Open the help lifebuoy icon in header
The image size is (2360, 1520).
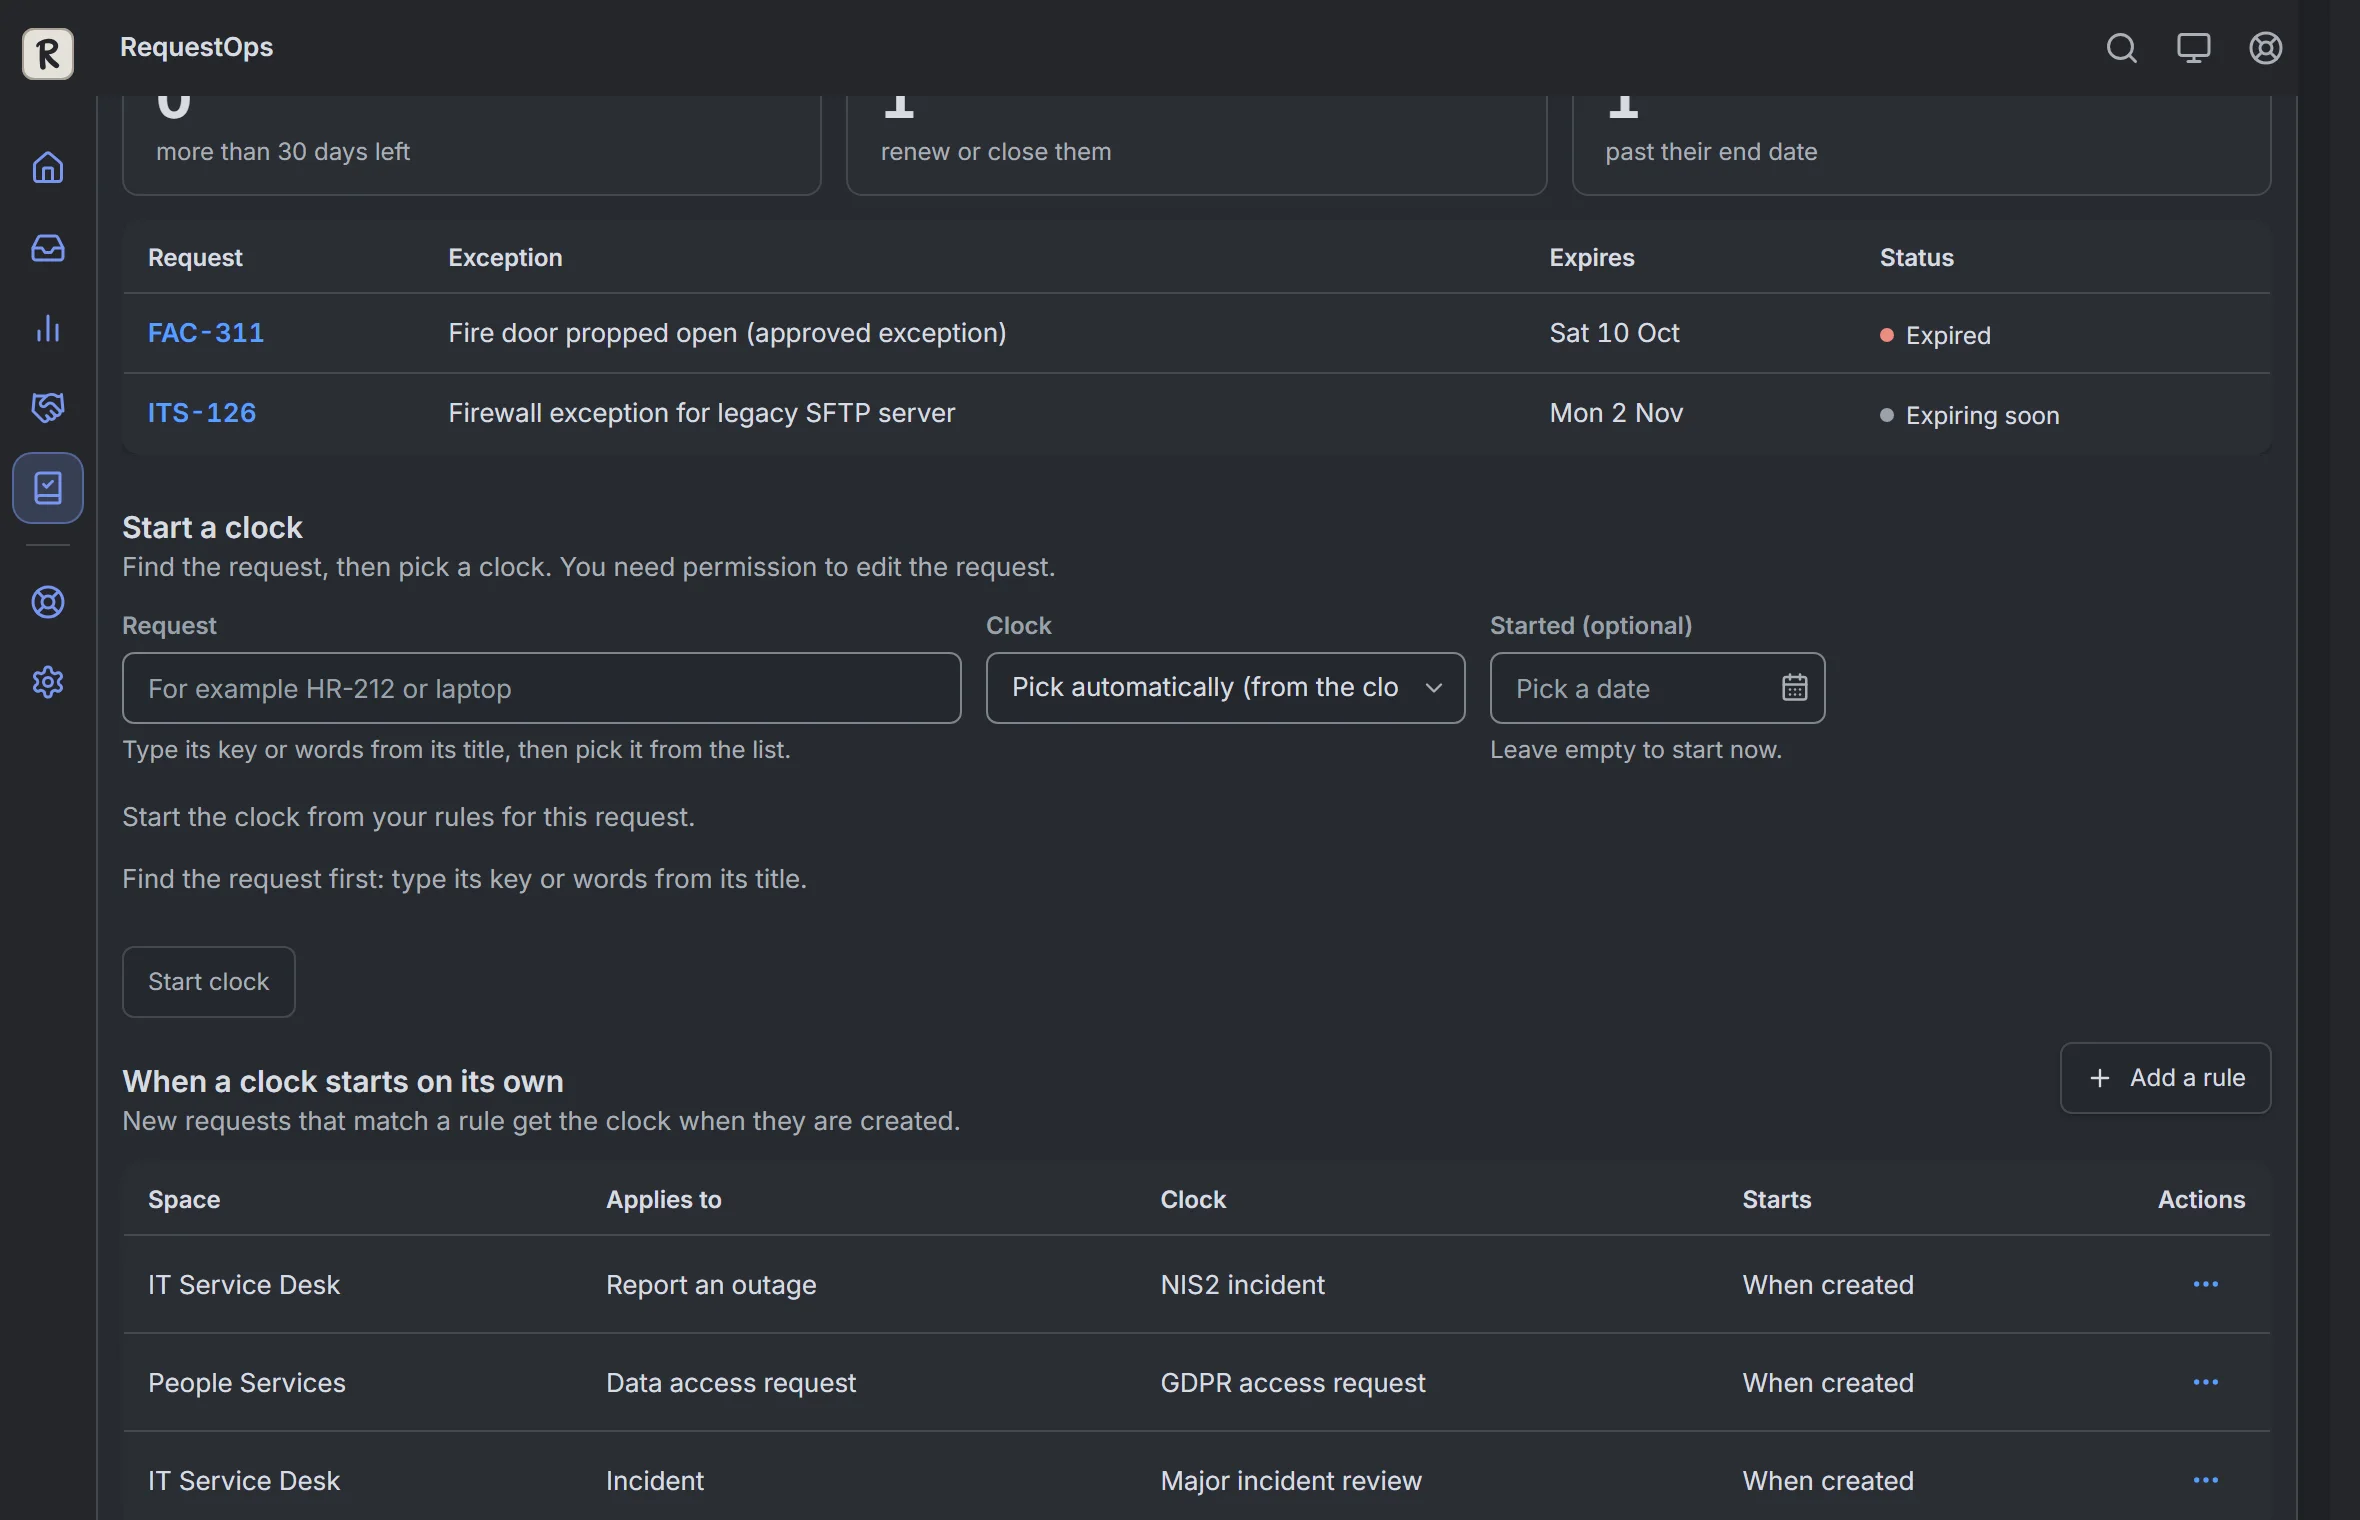coord(2265,48)
